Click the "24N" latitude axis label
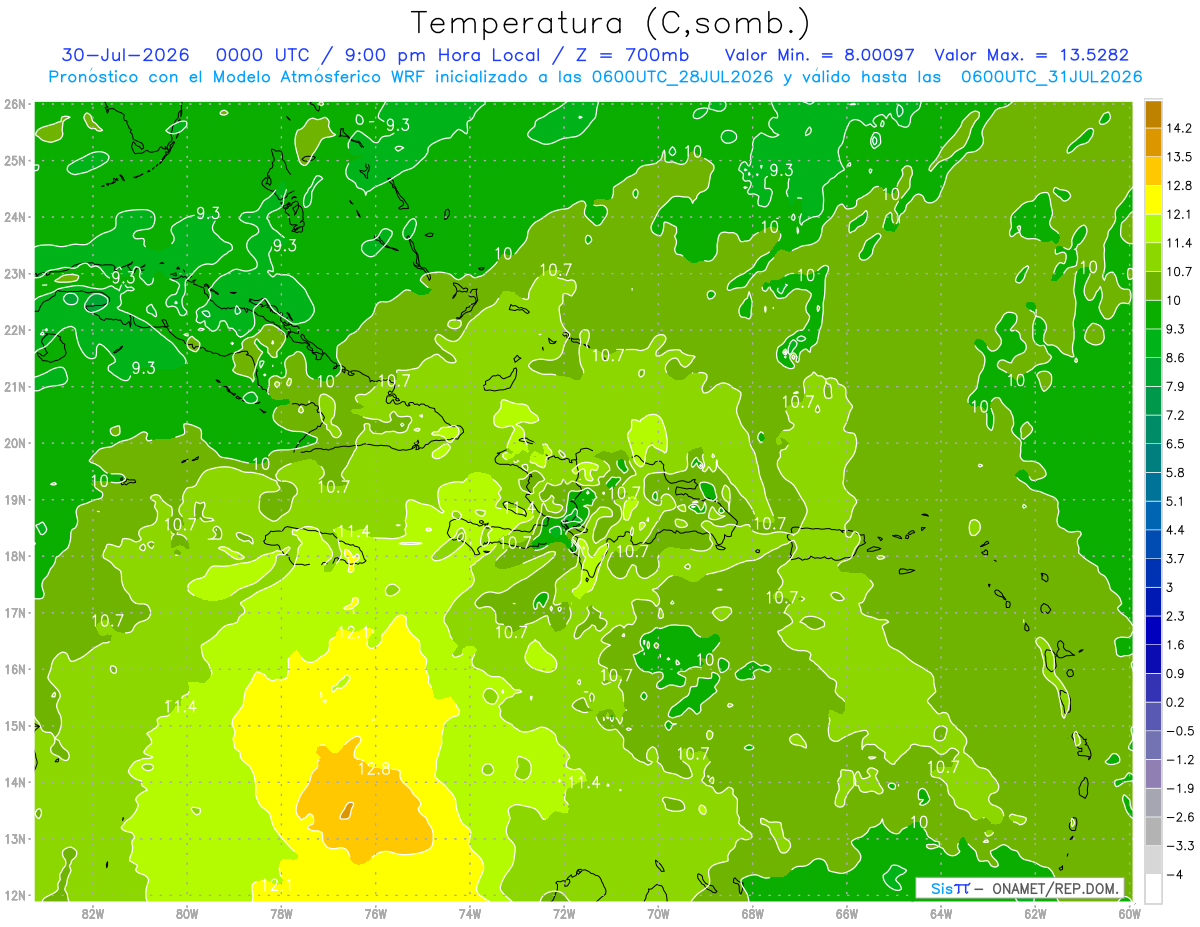This screenshot has width=1200, height=927. [15, 217]
